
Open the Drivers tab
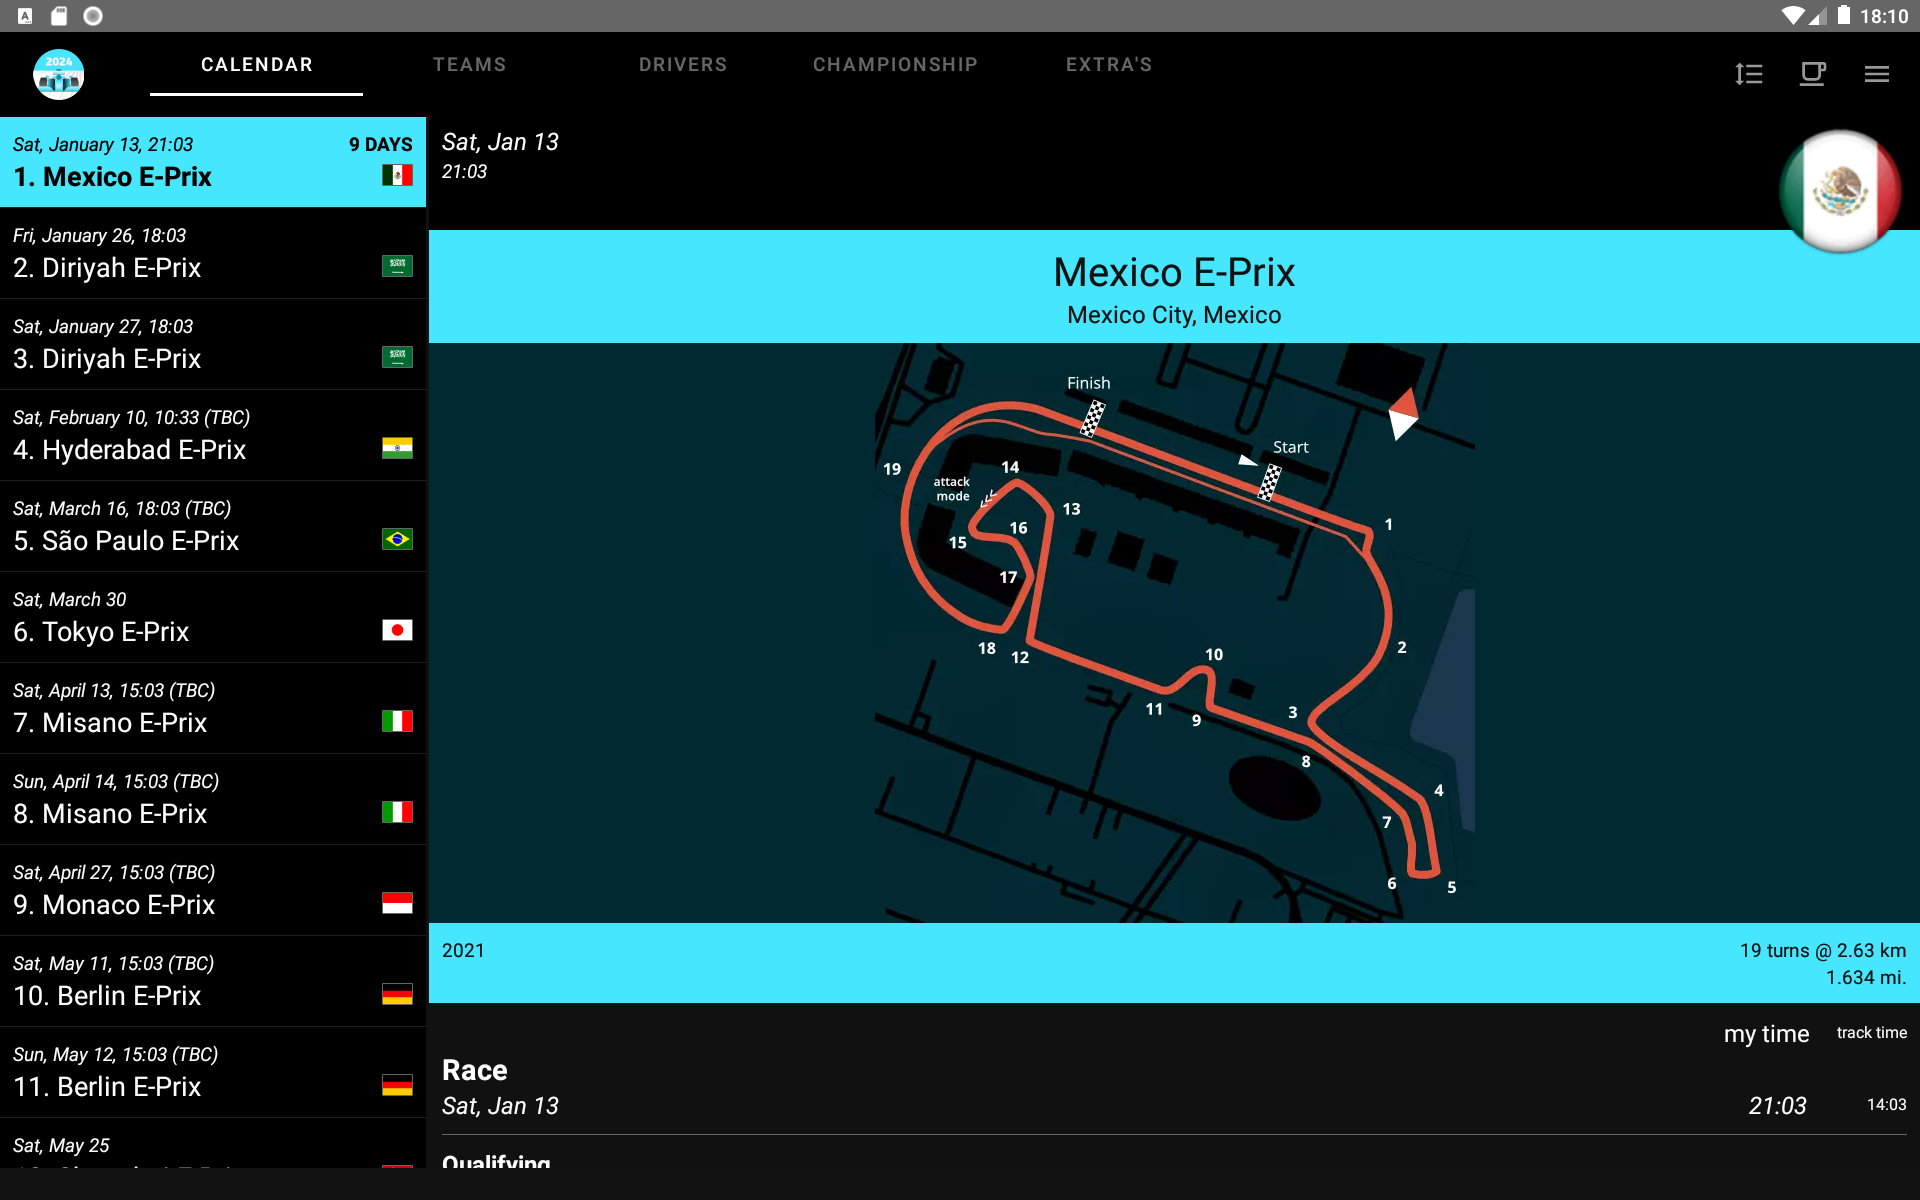[683, 65]
